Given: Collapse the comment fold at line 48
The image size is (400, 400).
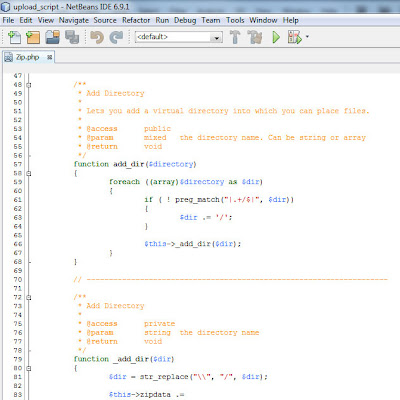Looking at the screenshot, I should pos(29,85).
